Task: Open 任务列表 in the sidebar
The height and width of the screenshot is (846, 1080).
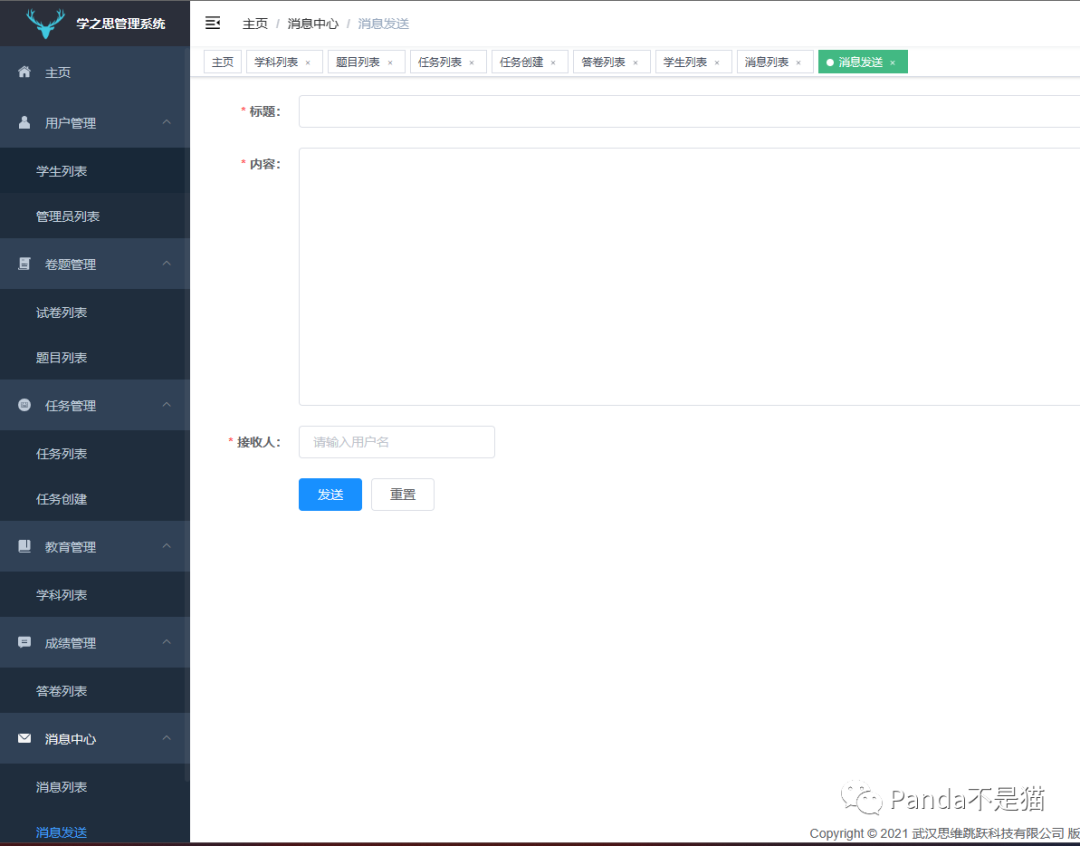Action: tap(95, 453)
